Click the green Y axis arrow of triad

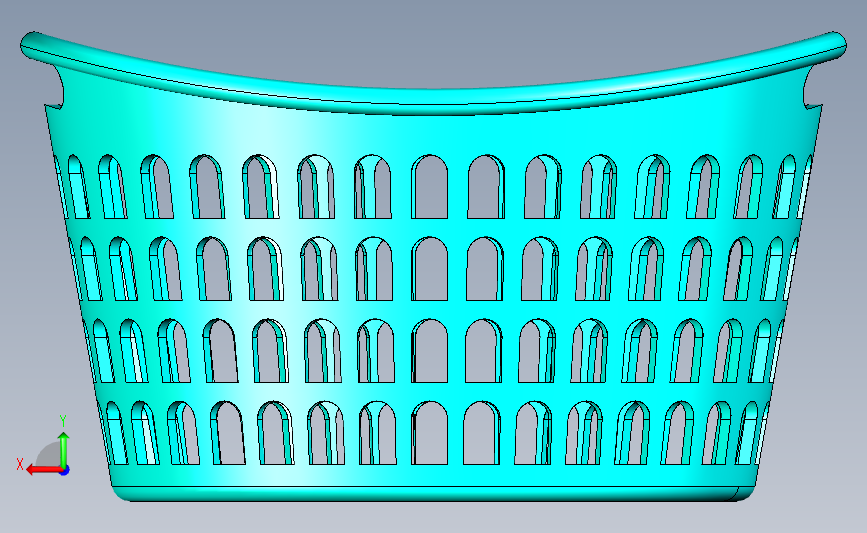pyautogui.click(x=64, y=450)
